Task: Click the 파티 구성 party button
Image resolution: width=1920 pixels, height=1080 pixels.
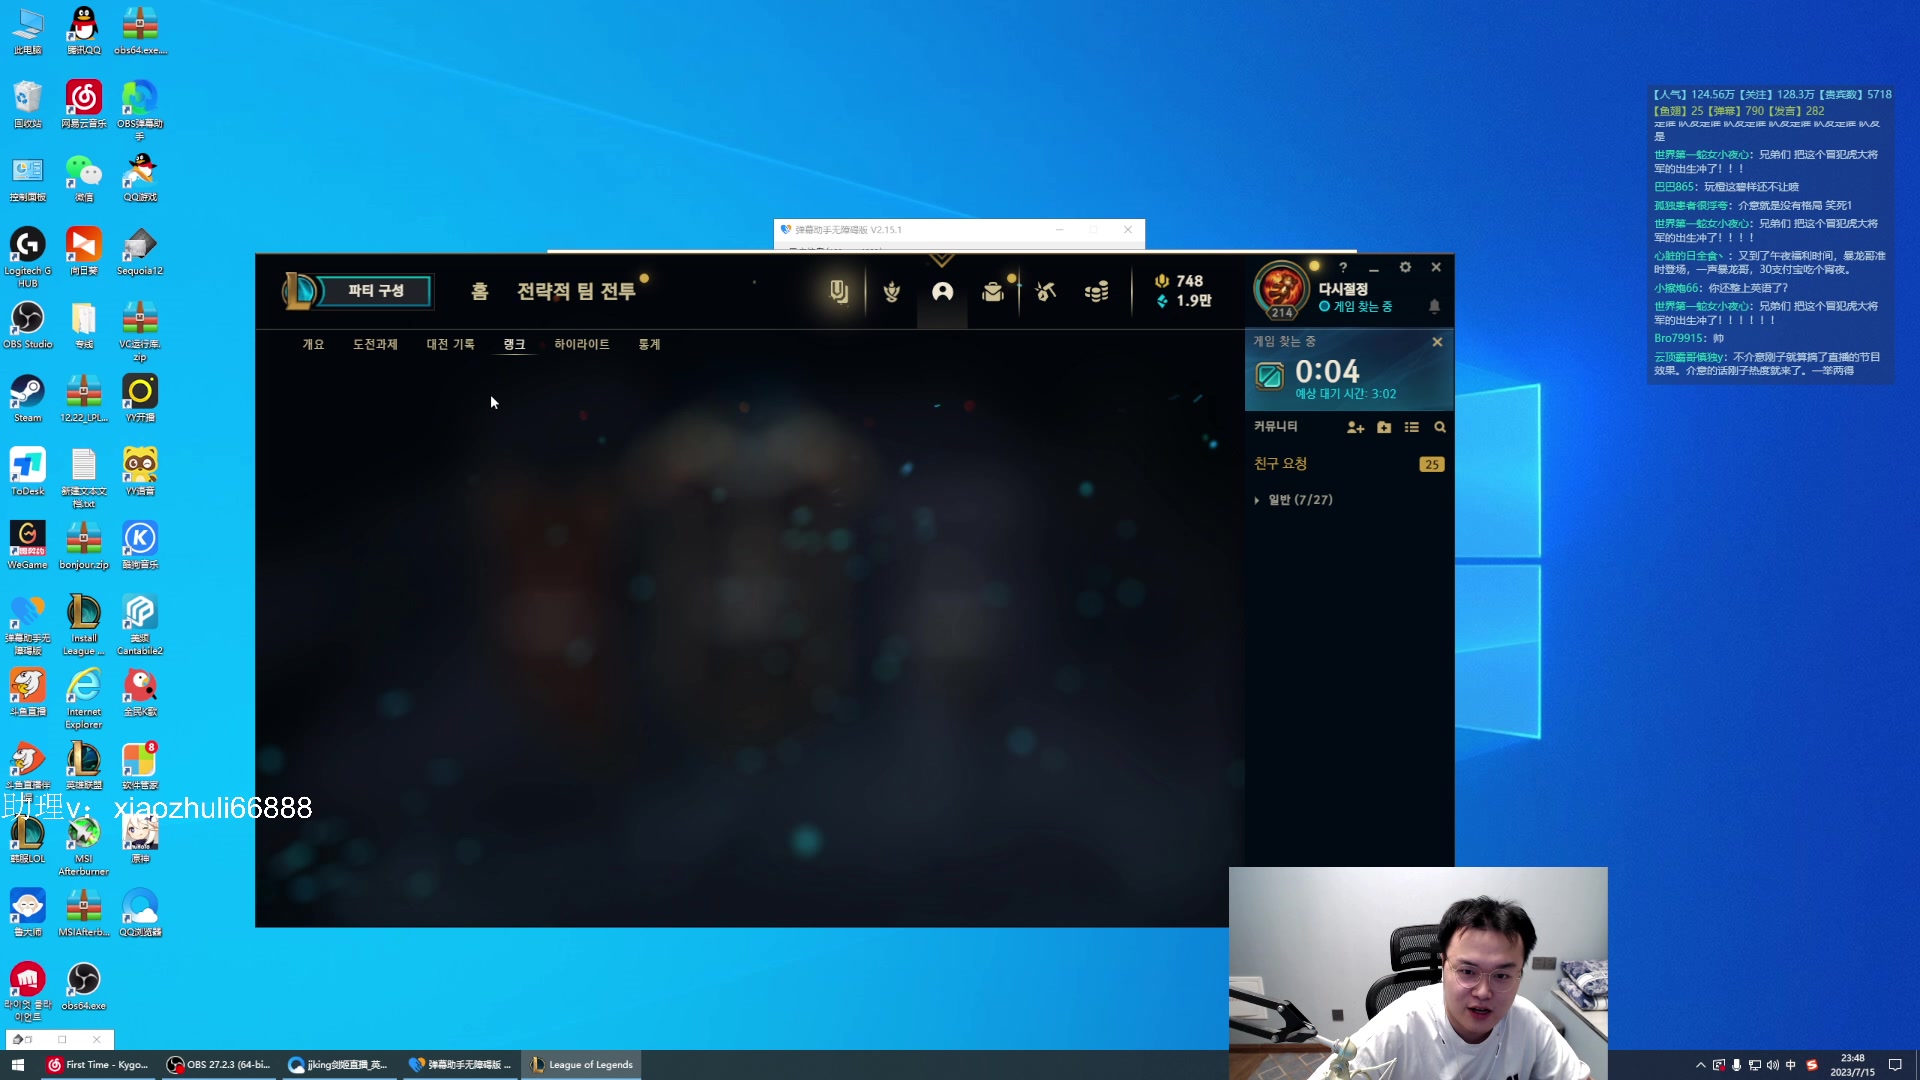Action: click(x=375, y=291)
